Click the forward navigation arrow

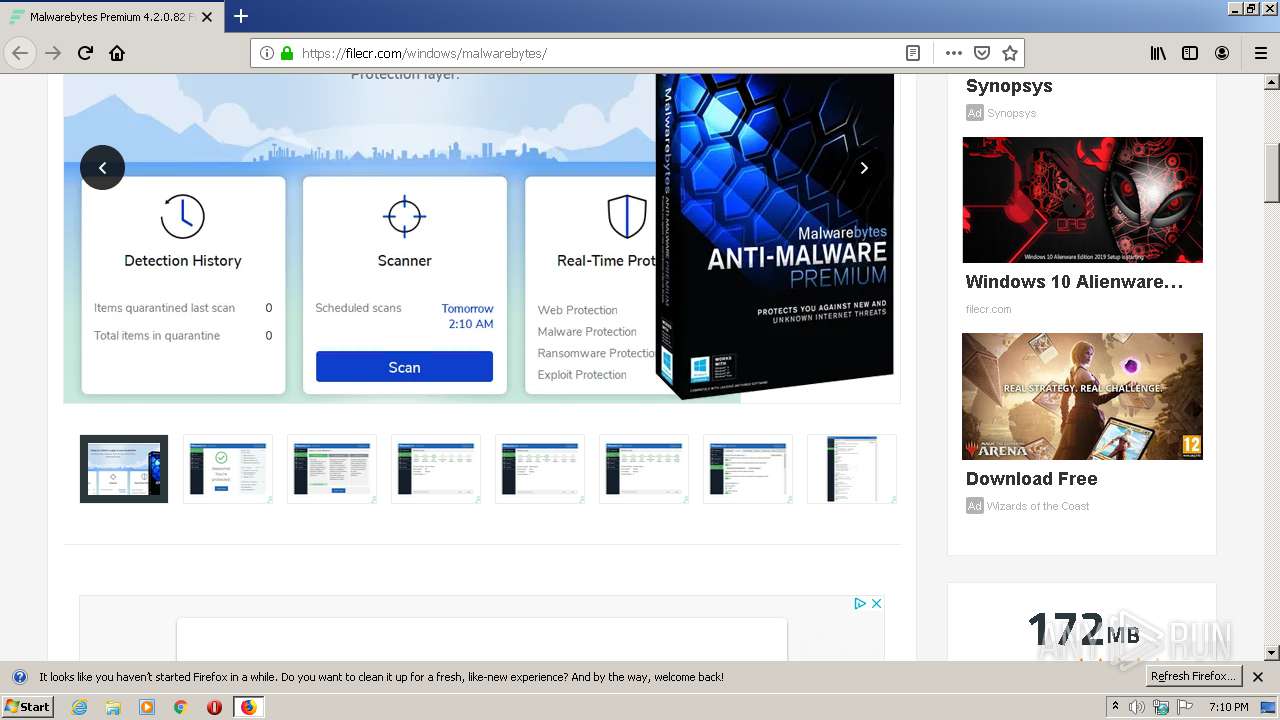tap(54, 53)
